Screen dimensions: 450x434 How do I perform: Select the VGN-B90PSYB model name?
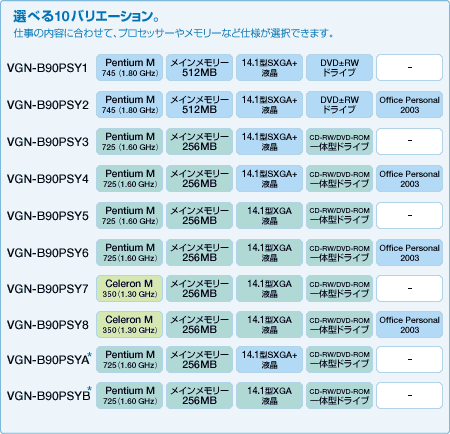[49, 395]
